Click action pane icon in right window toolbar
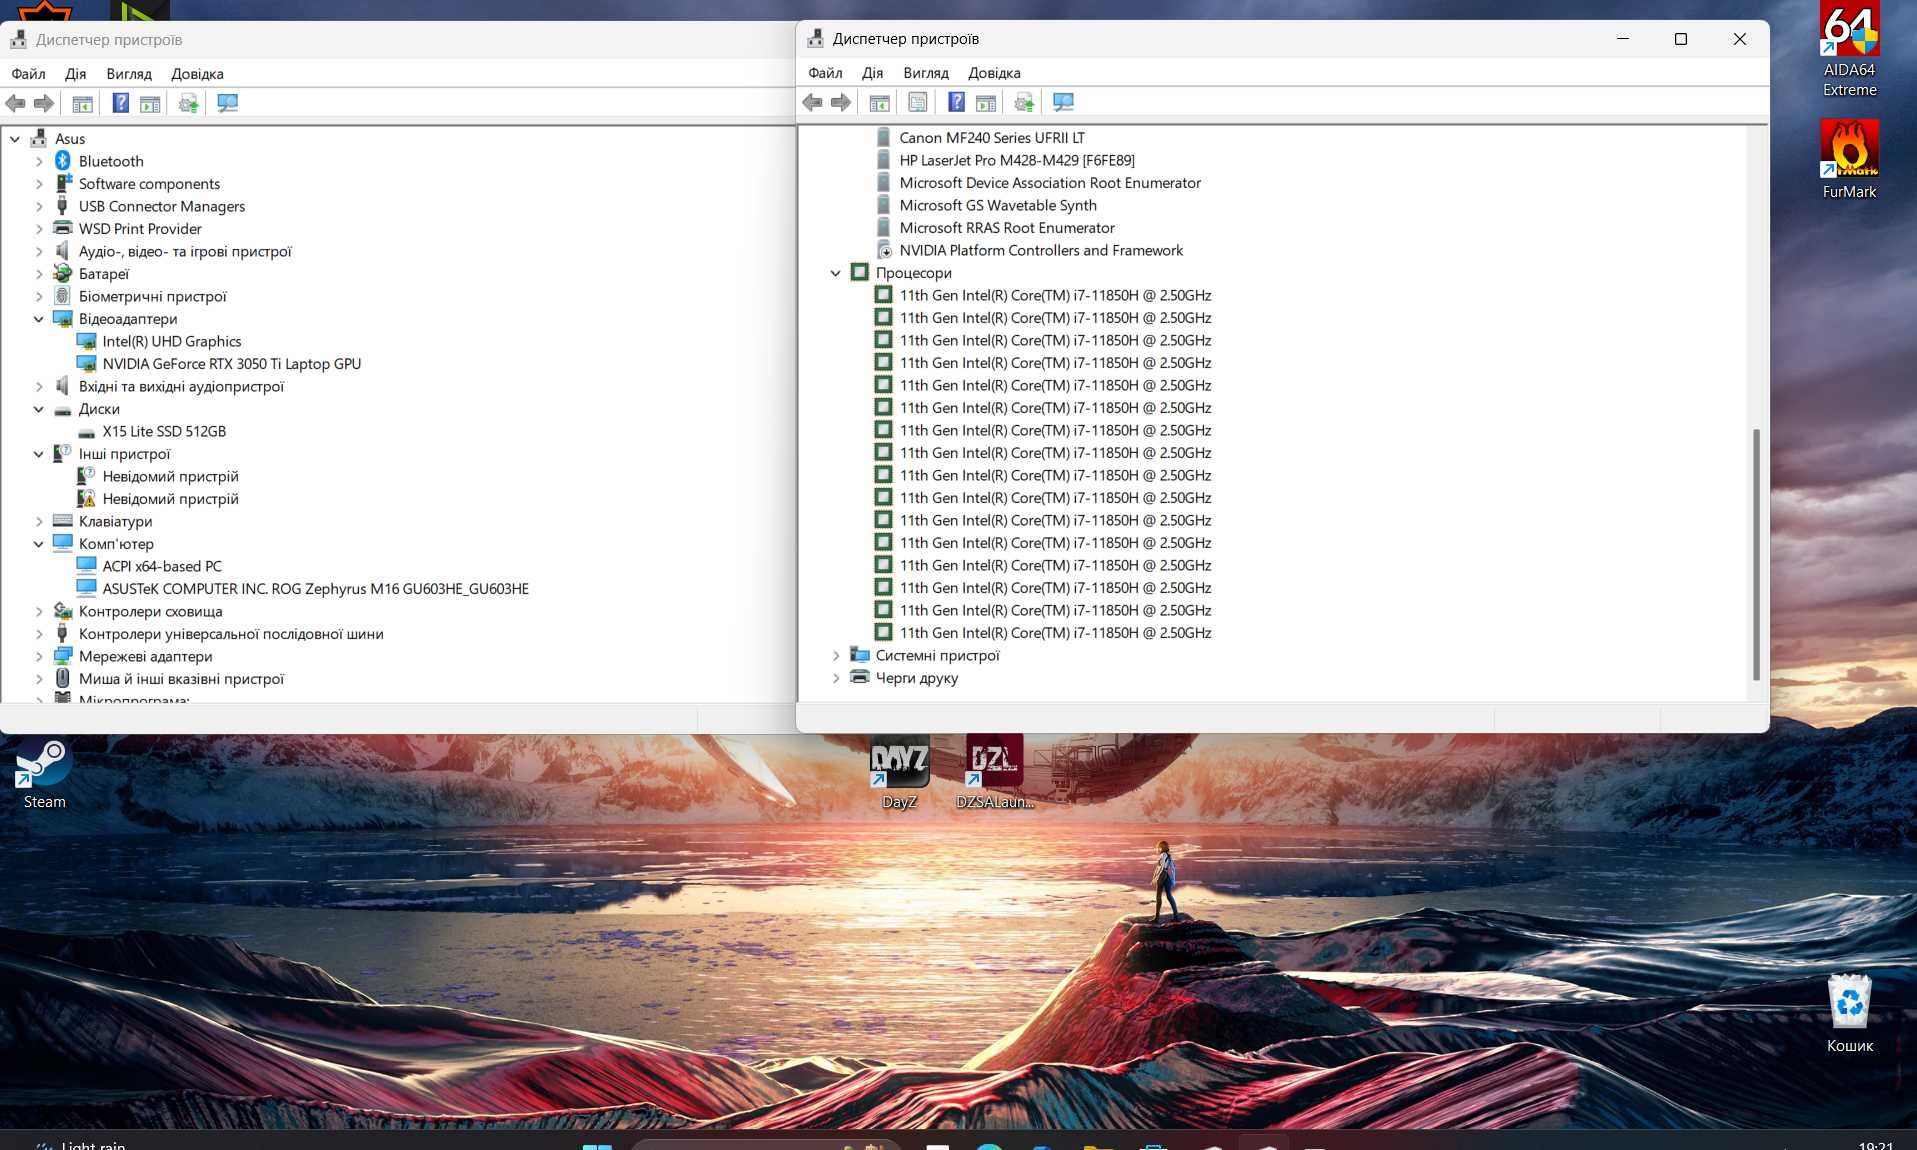 [986, 102]
